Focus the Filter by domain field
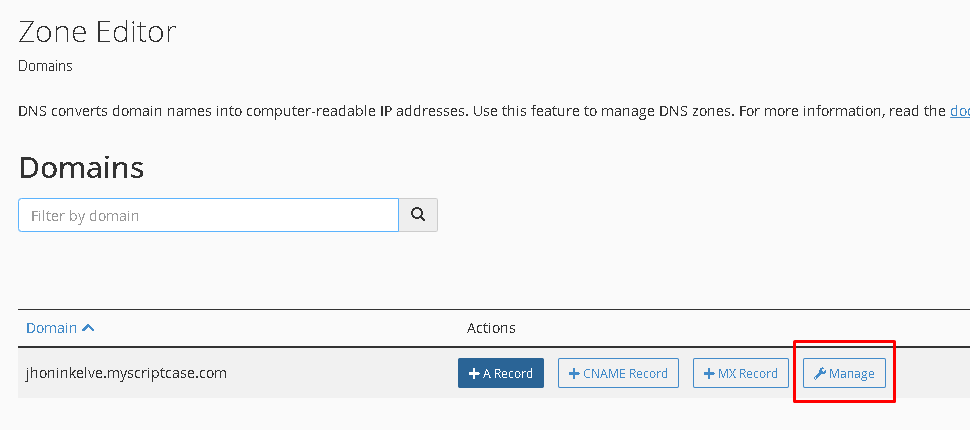This screenshot has height=430, width=970. click(x=208, y=215)
